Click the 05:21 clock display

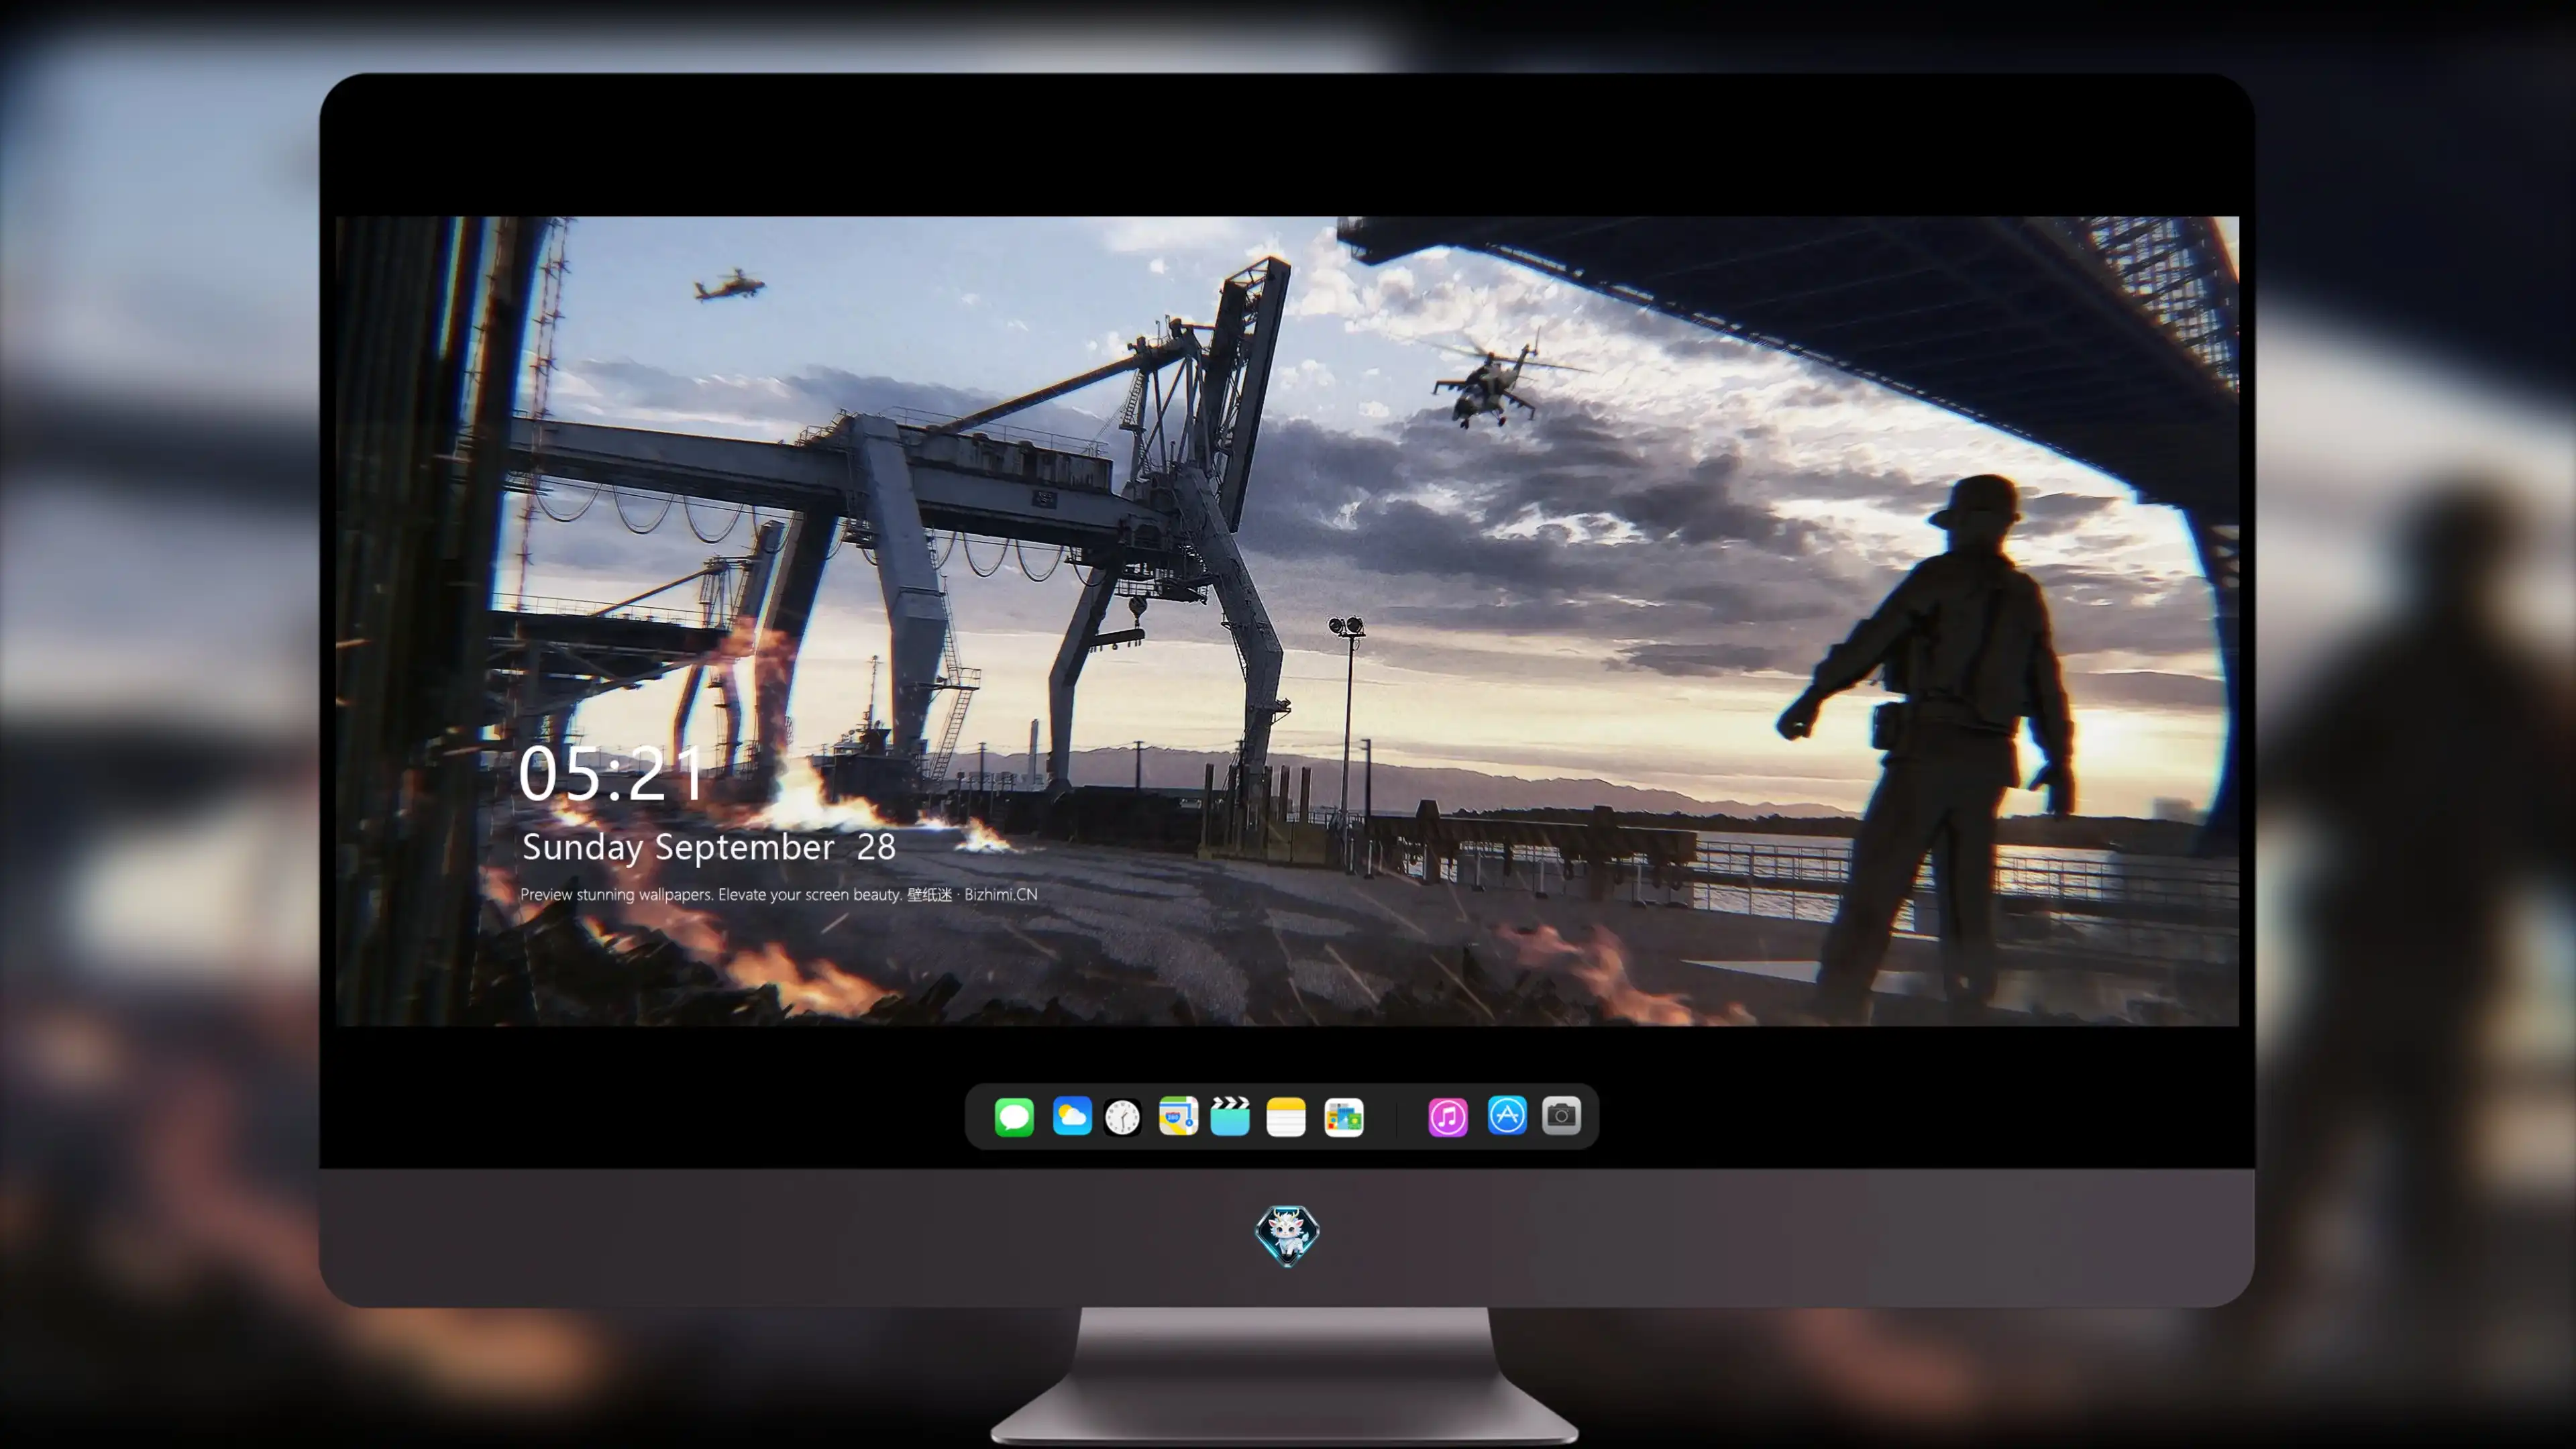(611, 774)
